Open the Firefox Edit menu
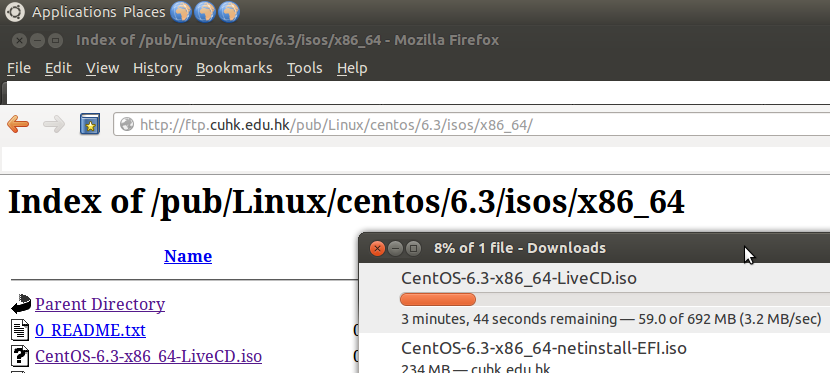This screenshot has height=373, width=830. [58, 68]
